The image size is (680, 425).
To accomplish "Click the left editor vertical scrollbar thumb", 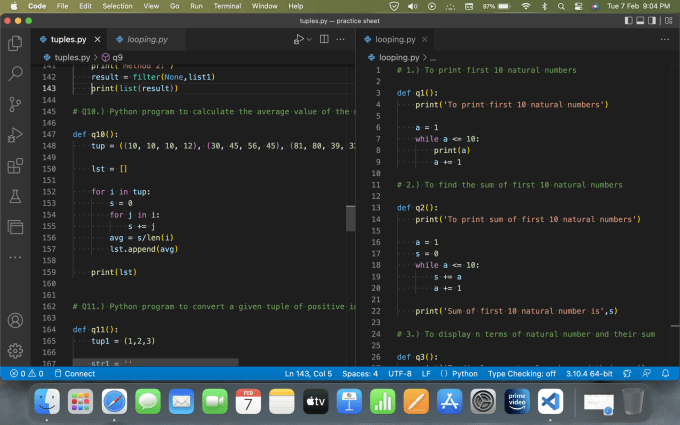I will (350, 218).
